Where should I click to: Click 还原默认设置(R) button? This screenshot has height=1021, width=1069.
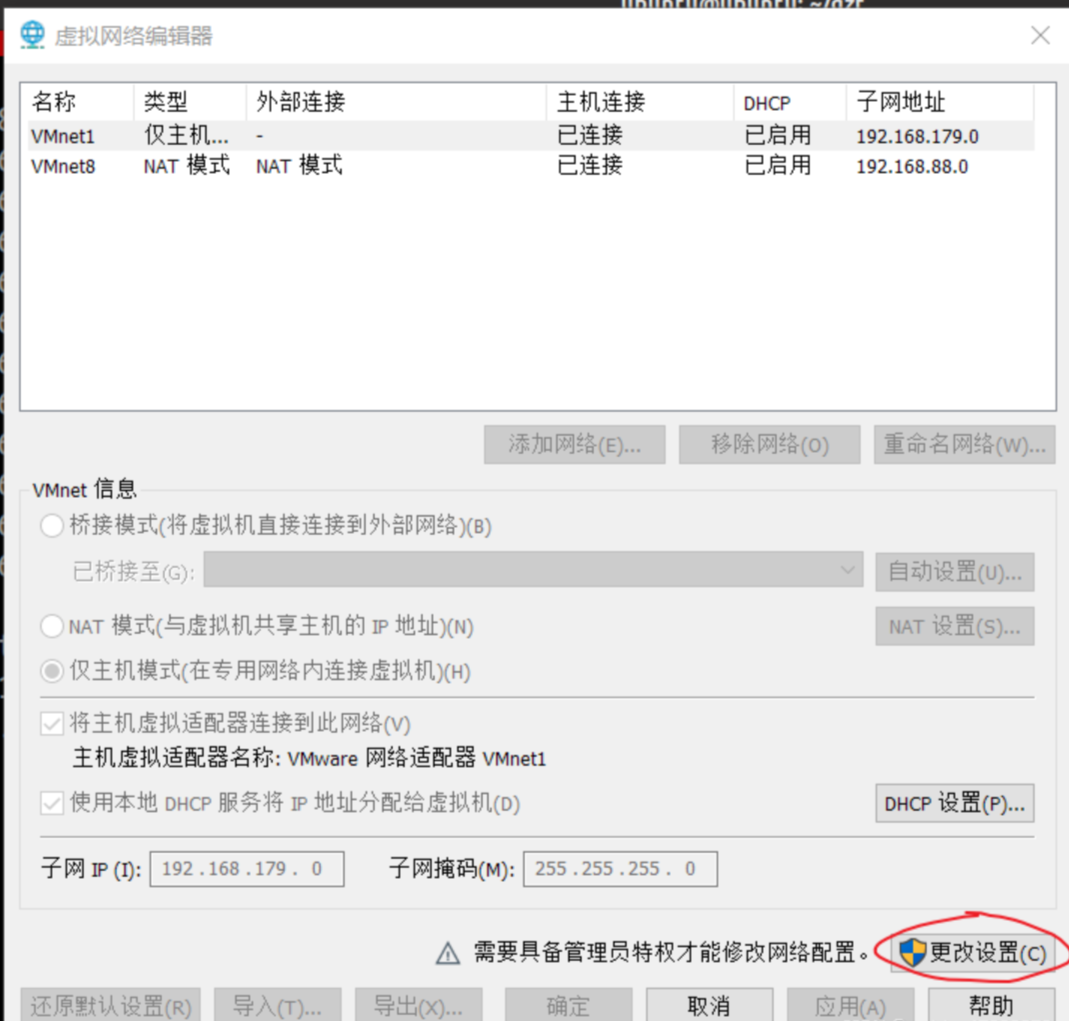(x=110, y=1005)
